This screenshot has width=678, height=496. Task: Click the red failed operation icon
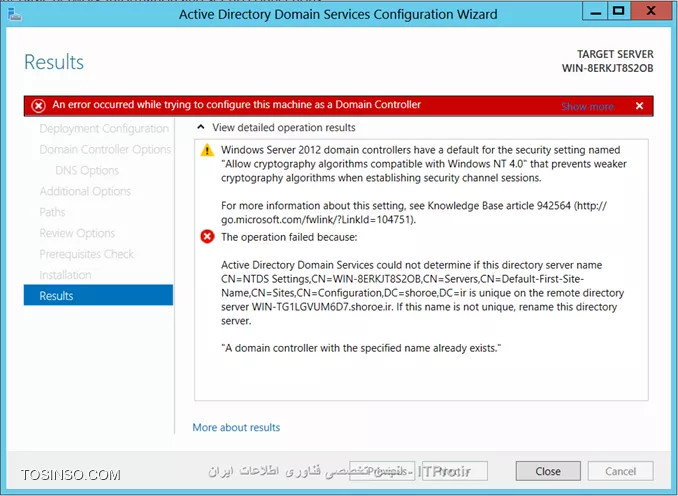pyautogui.click(x=208, y=237)
